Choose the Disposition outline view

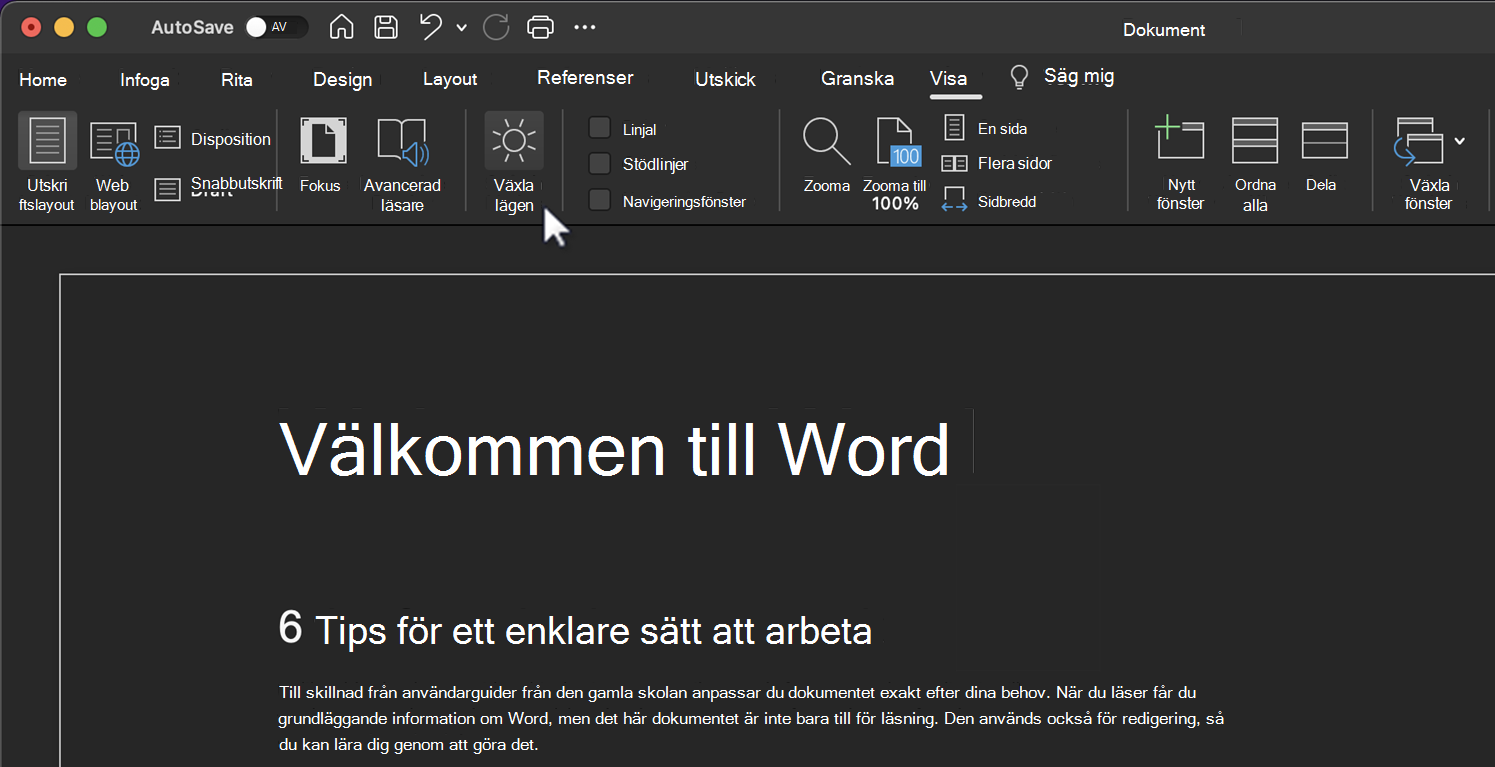213,139
